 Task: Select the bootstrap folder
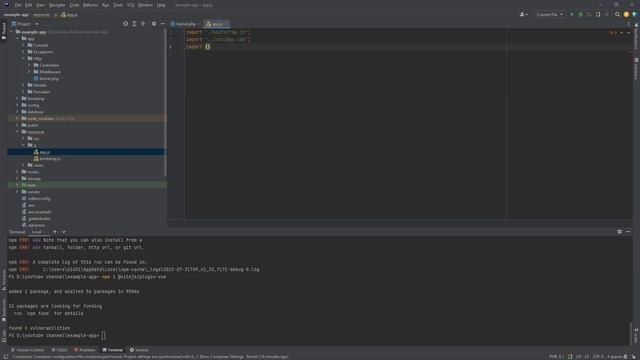click(36, 98)
